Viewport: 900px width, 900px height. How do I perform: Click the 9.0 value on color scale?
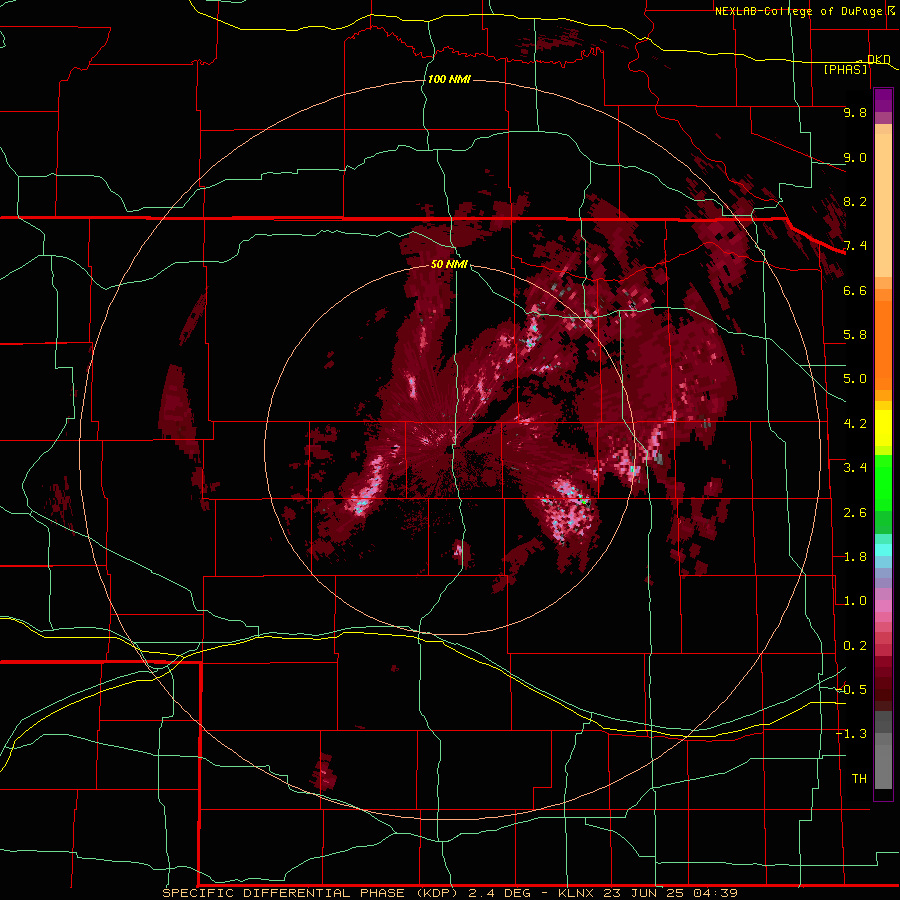point(855,157)
